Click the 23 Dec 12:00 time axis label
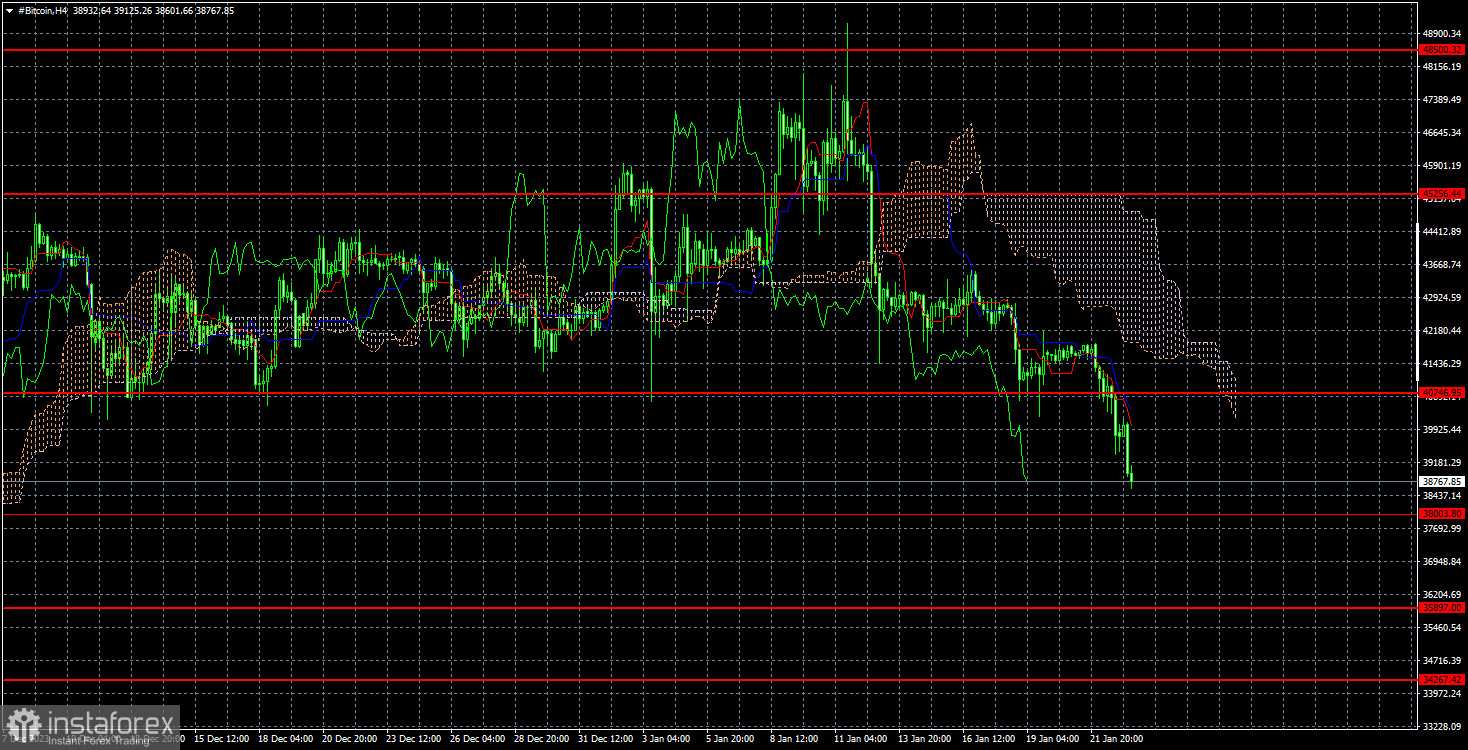Viewport: 1468px width, 750px height. (x=413, y=739)
